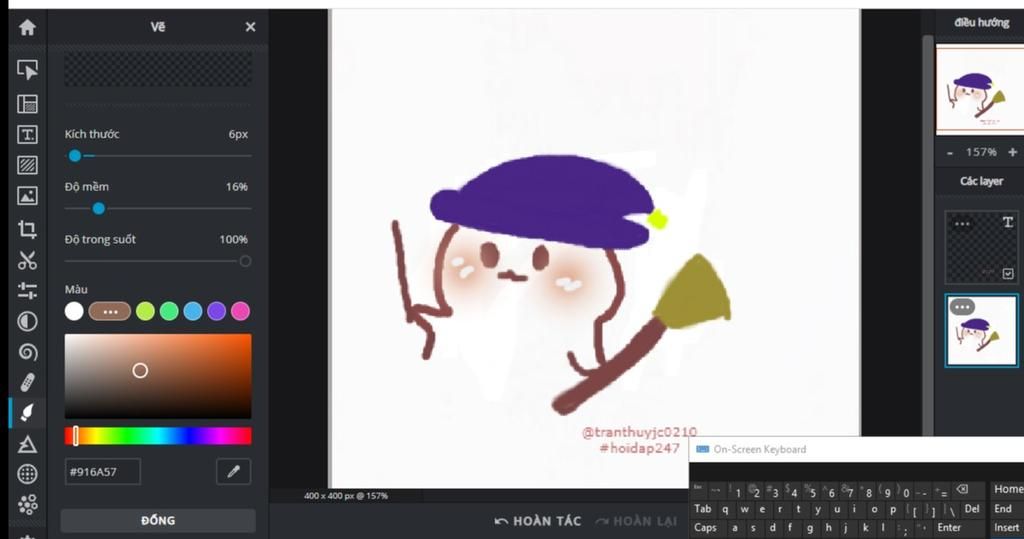Select the Heal bandage tool
The width and height of the screenshot is (1024, 539).
tap(27, 382)
